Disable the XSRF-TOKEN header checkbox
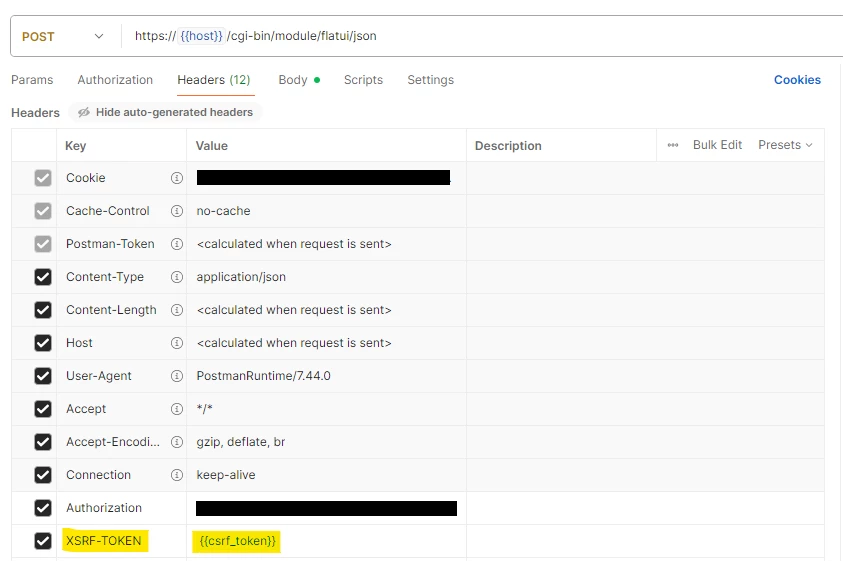Image resolution: width=844 pixels, height=562 pixels. (43, 541)
